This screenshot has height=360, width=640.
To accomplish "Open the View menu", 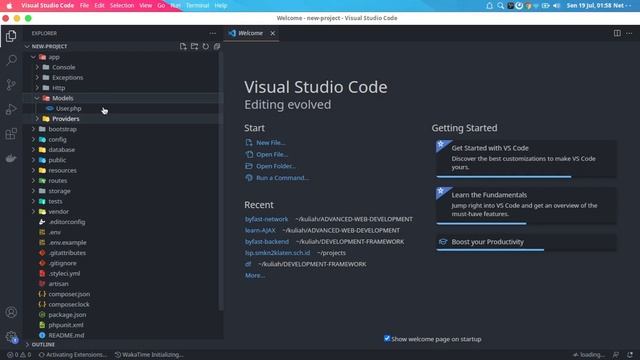I will pyautogui.click(x=145, y=6).
